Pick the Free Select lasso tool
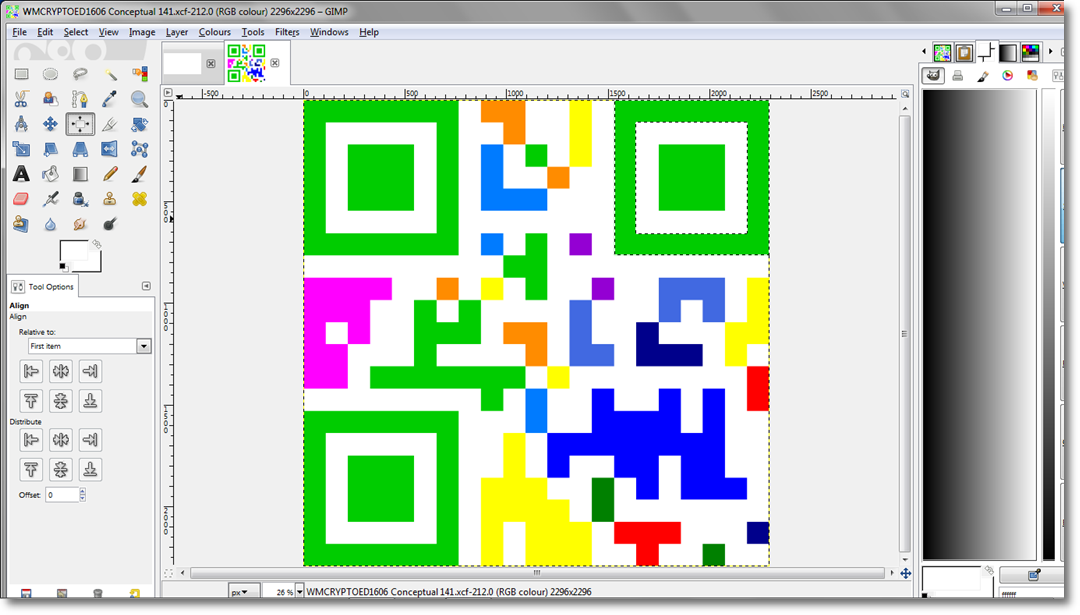Screen dimensions: 1080x615 tap(80, 74)
